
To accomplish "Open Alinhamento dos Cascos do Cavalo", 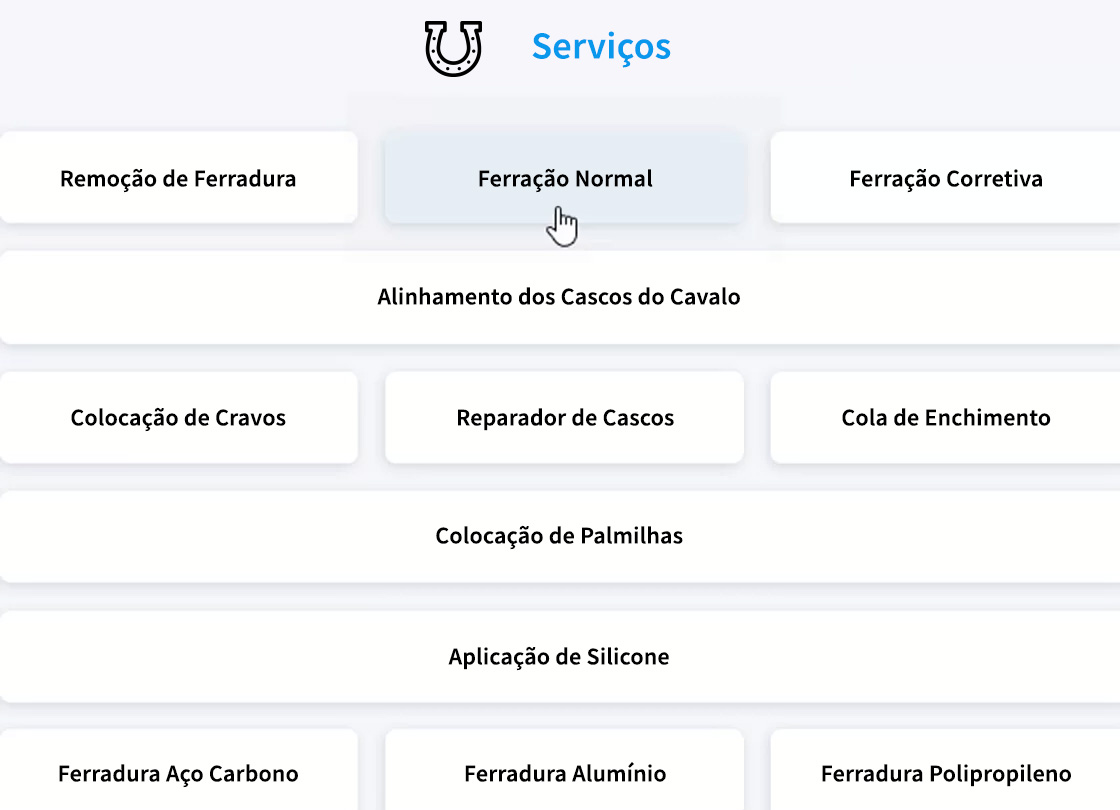I will click(560, 297).
